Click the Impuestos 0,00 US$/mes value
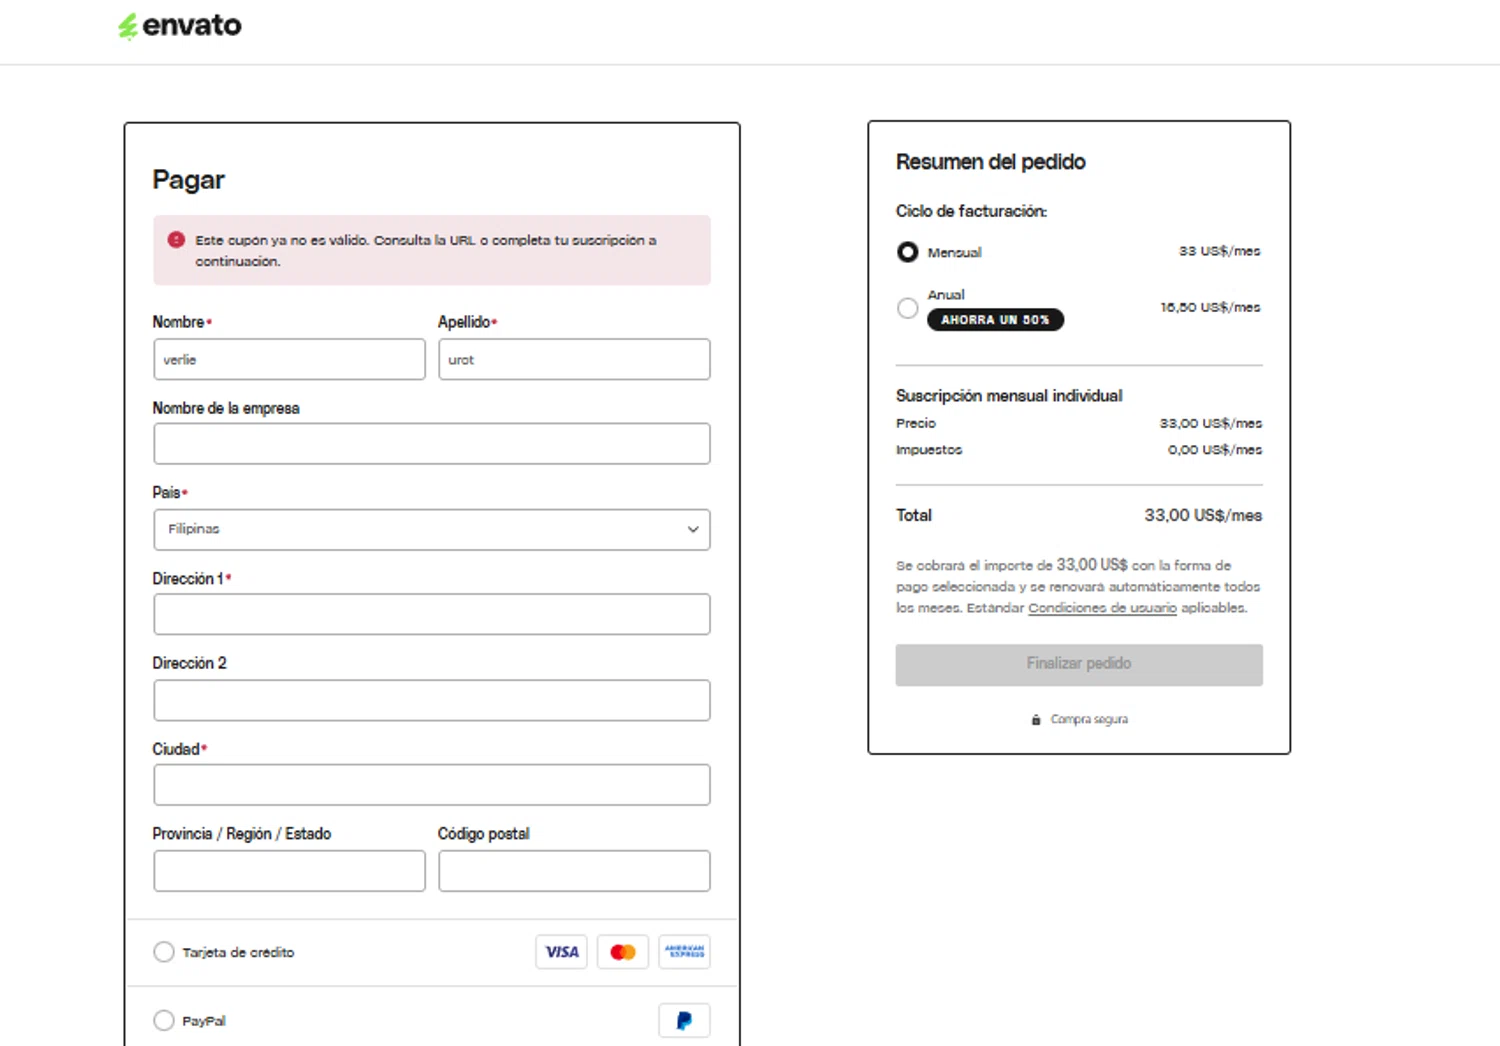The height and width of the screenshot is (1046, 1500). click(x=1215, y=450)
